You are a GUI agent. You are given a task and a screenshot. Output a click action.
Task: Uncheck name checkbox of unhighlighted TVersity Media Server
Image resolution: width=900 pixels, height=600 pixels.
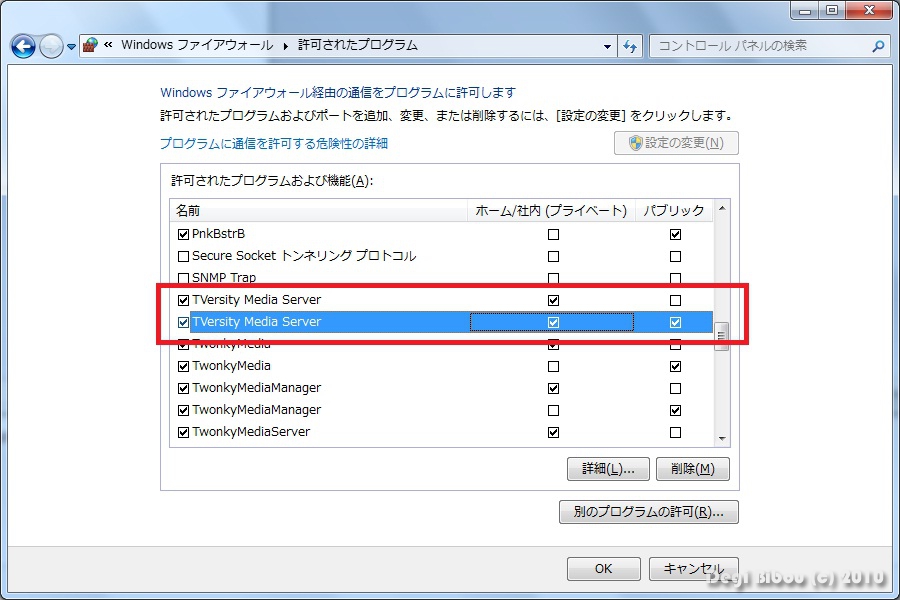(183, 300)
